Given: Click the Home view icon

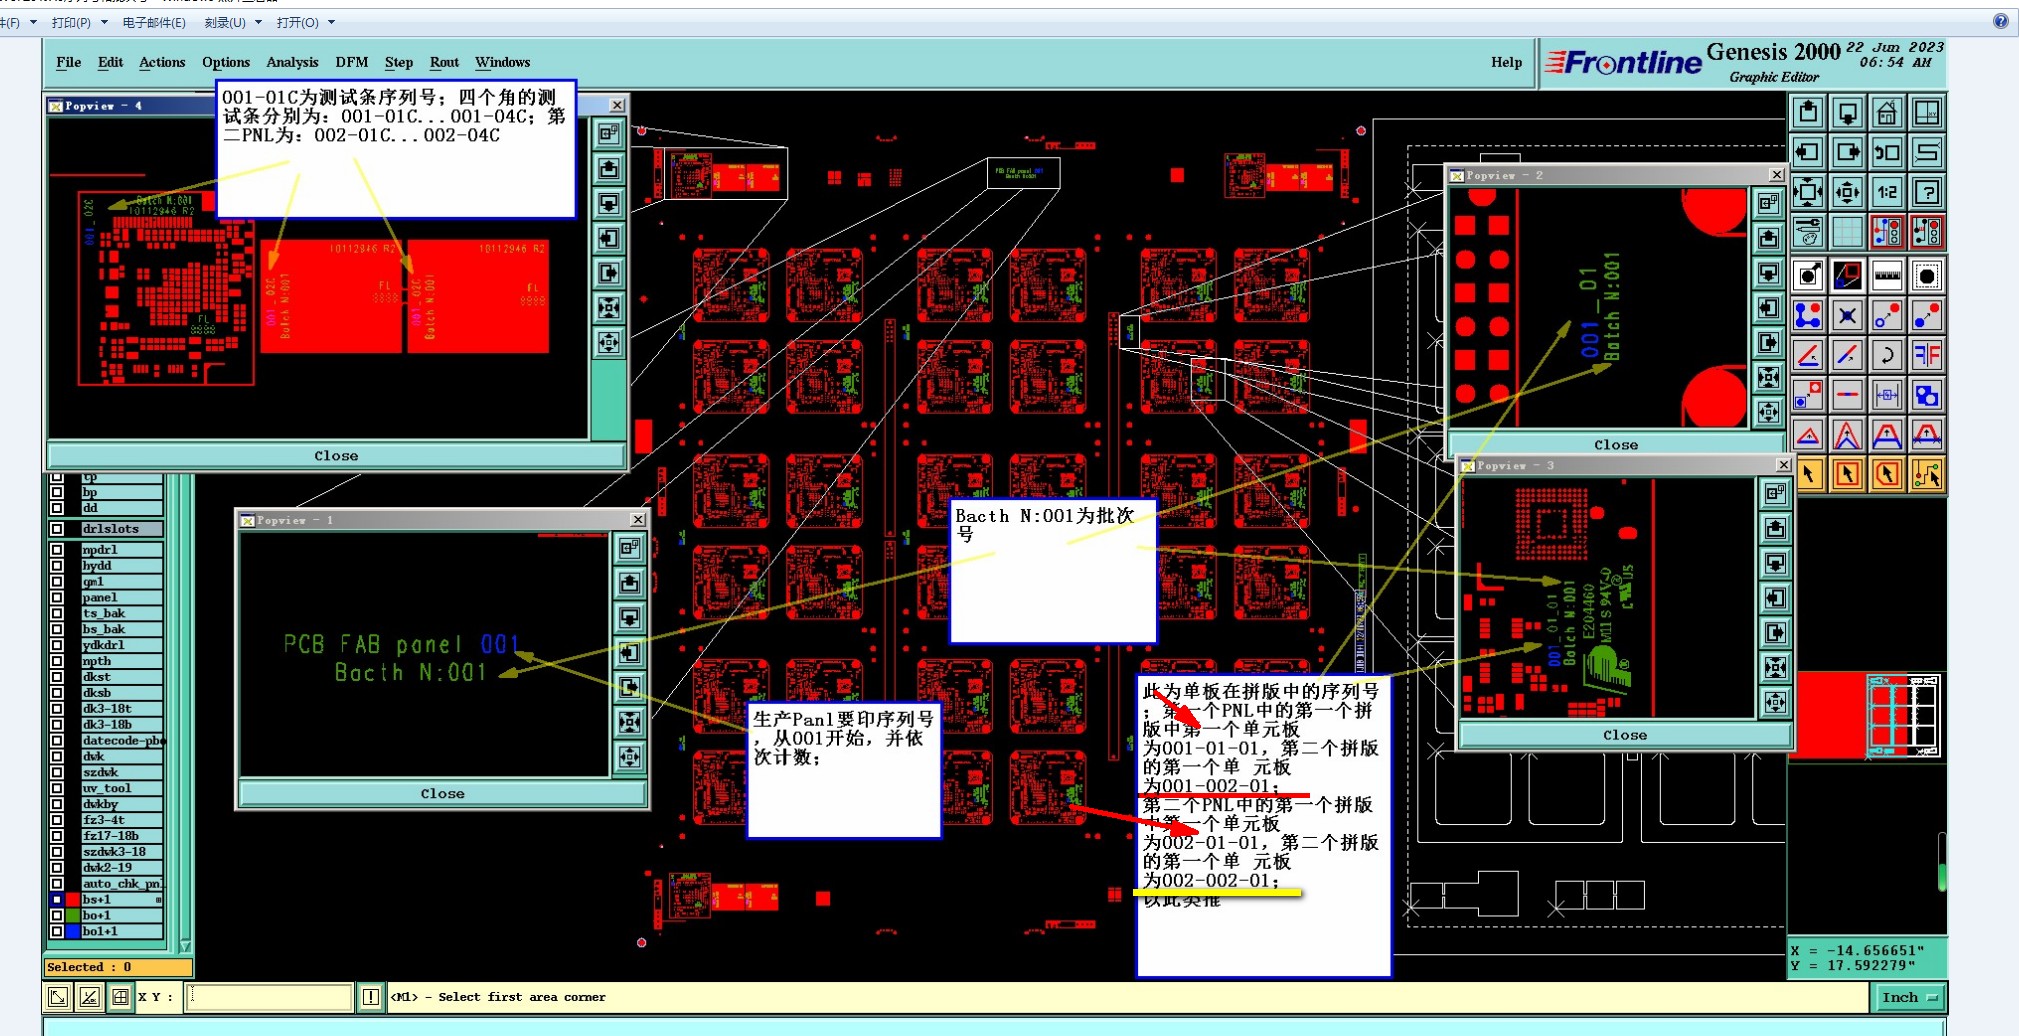Looking at the screenshot, I should pos(1887,112).
